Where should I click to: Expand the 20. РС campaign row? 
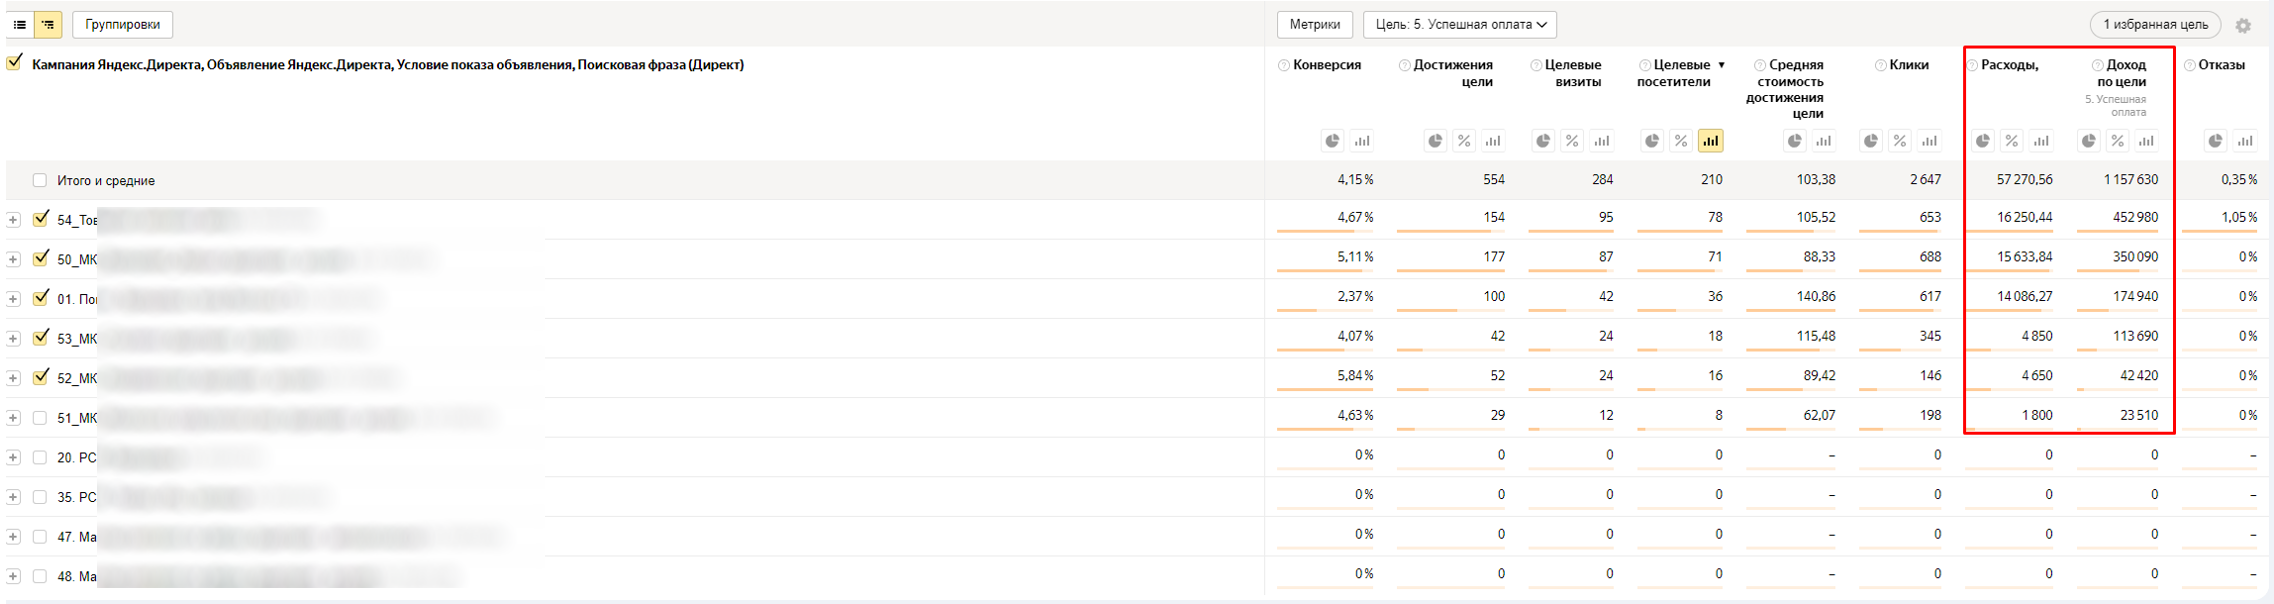(x=13, y=458)
